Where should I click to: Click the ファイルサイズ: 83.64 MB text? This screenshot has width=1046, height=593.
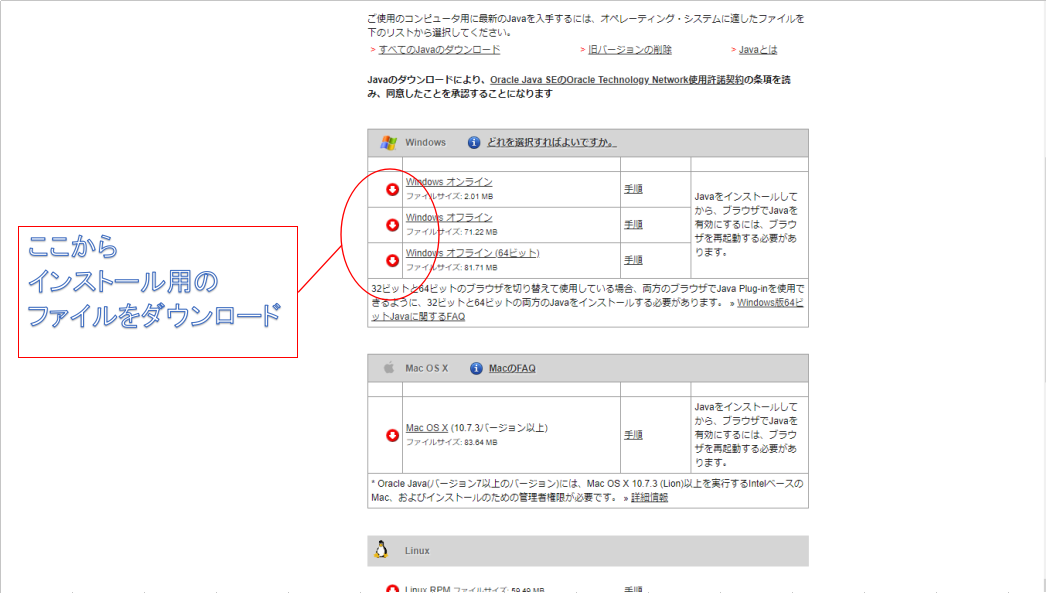click(452, 442)
